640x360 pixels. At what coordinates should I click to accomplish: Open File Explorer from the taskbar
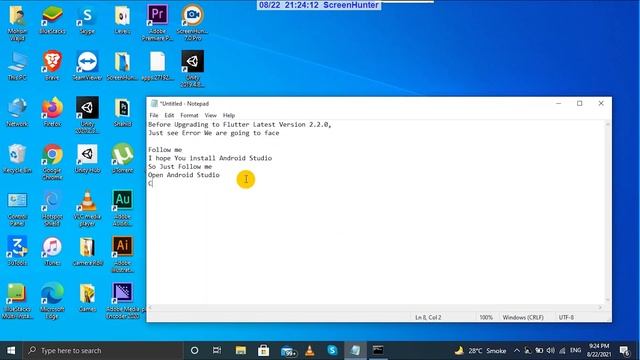pyautogui.click(x=240, y=350)
